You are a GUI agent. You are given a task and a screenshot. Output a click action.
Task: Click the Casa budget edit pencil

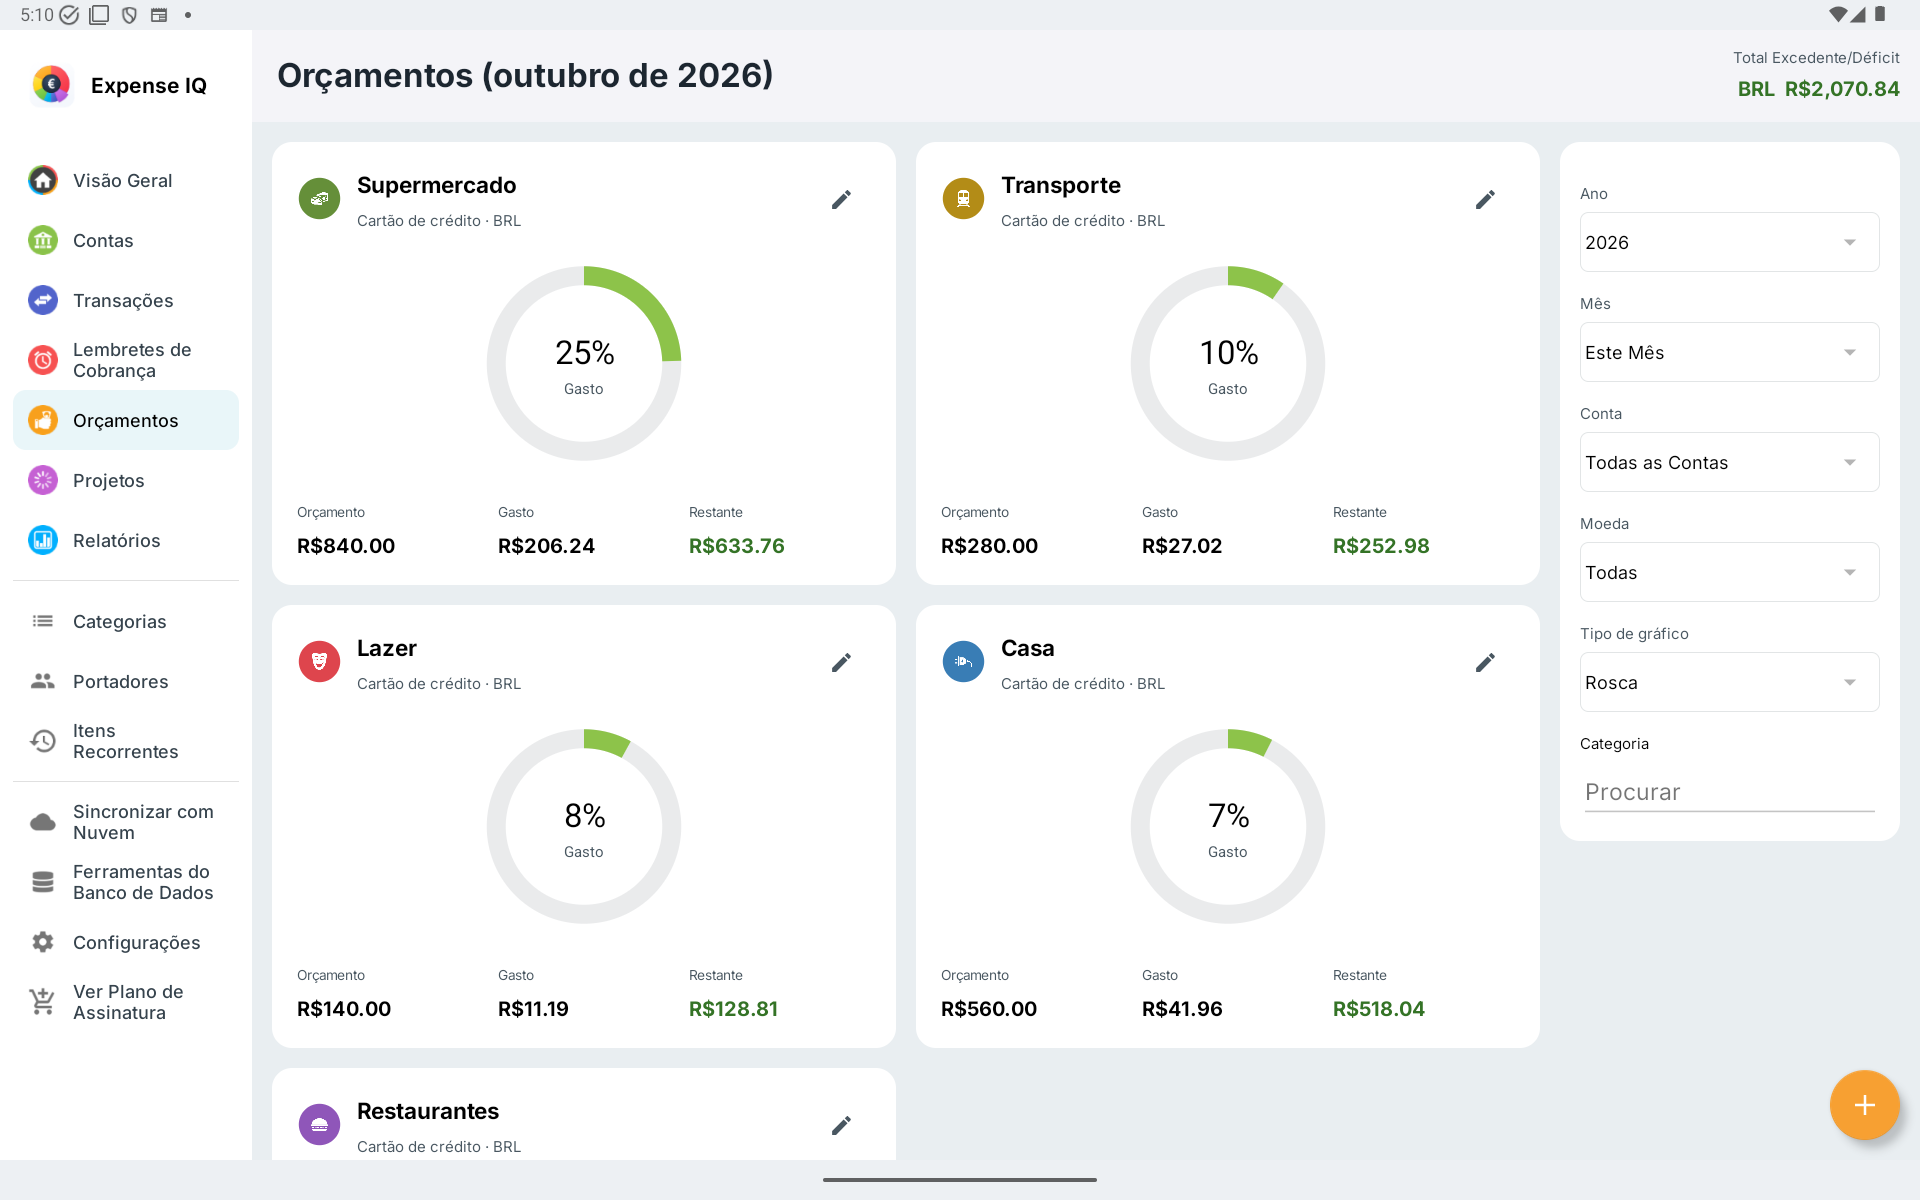coord(1485,663)
